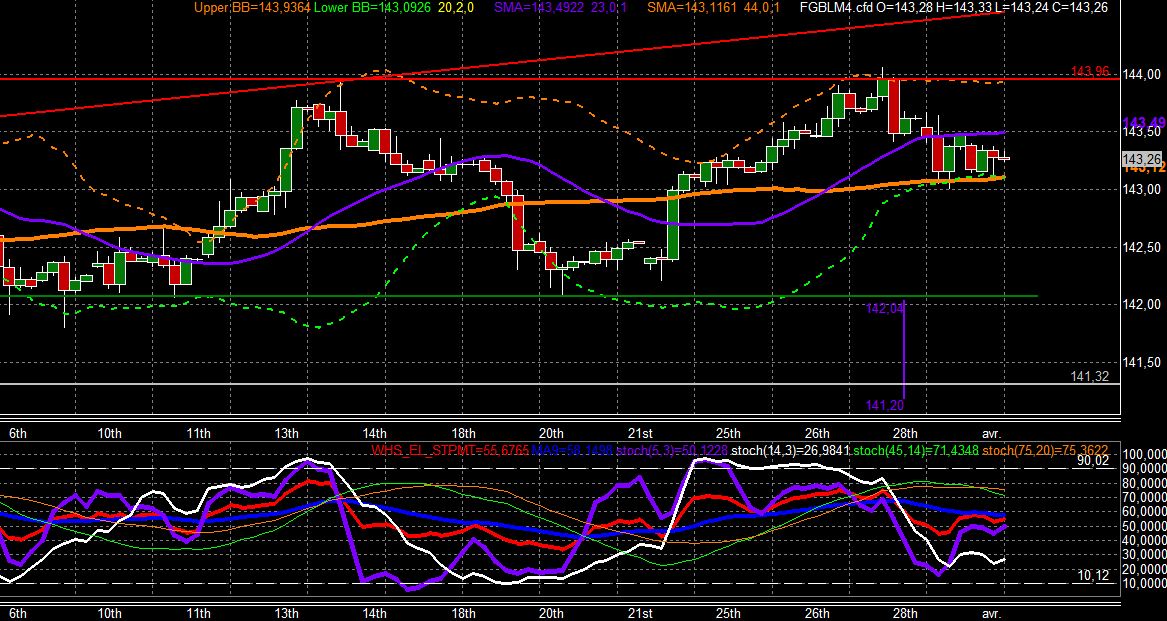
Task: Click '6th' on the price chart date axis
Action: (x=19, y=433)
